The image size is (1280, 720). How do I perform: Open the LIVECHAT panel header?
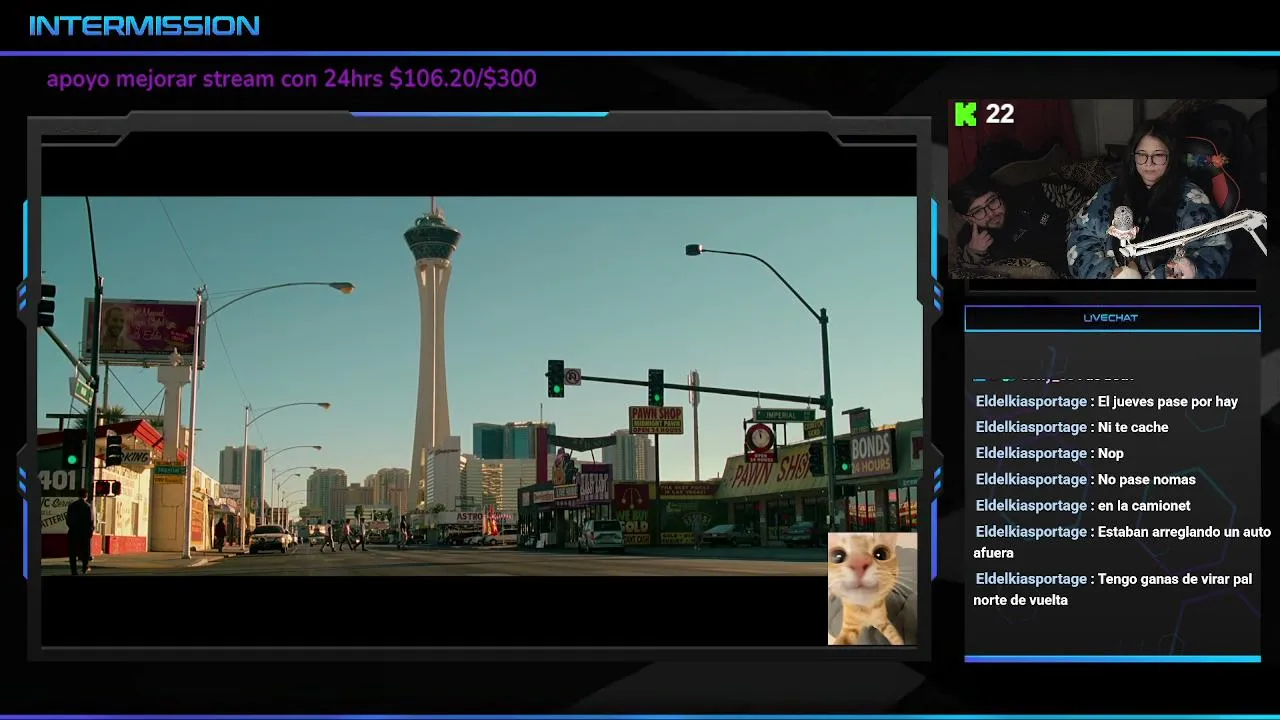click(1112, 318)
